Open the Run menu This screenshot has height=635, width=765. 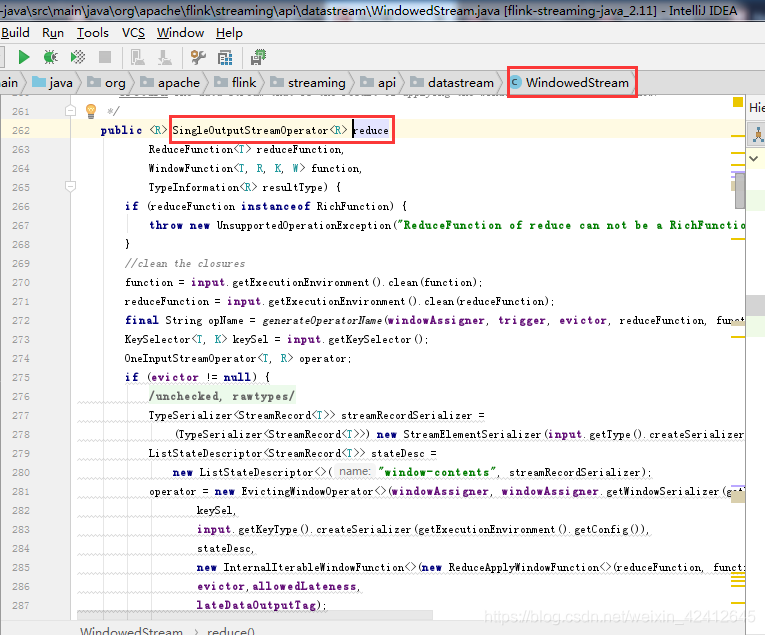[53, 33]
